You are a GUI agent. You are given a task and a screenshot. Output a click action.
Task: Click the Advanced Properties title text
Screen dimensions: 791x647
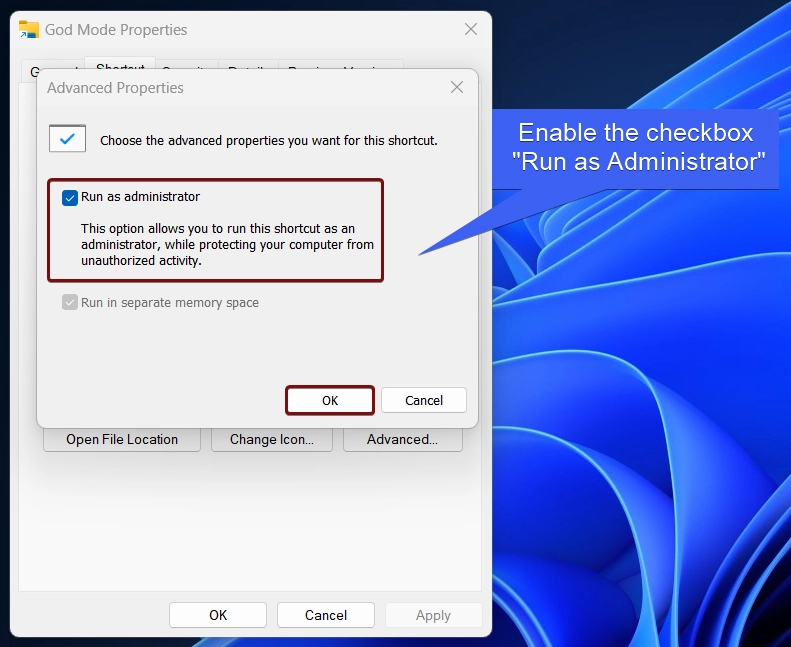click(x=115, y=88)
